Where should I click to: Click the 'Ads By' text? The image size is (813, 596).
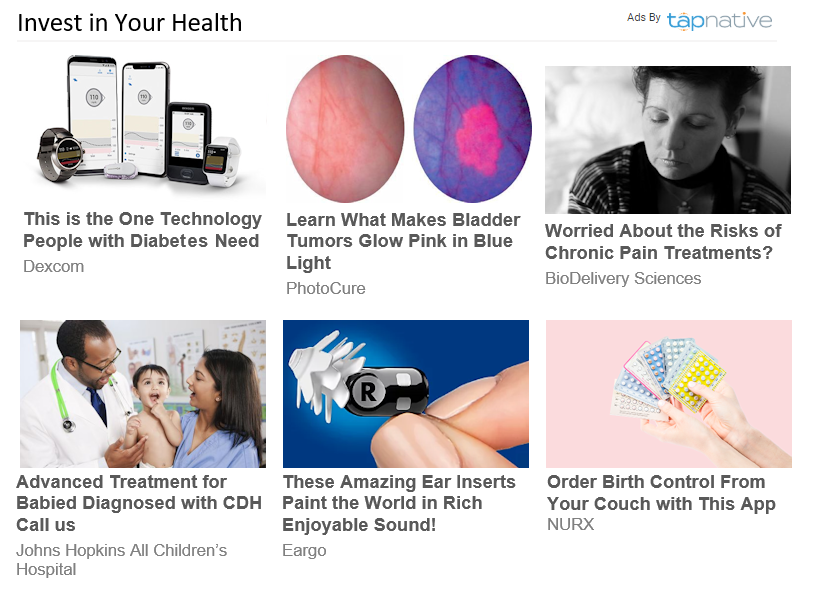pos(643,17)
